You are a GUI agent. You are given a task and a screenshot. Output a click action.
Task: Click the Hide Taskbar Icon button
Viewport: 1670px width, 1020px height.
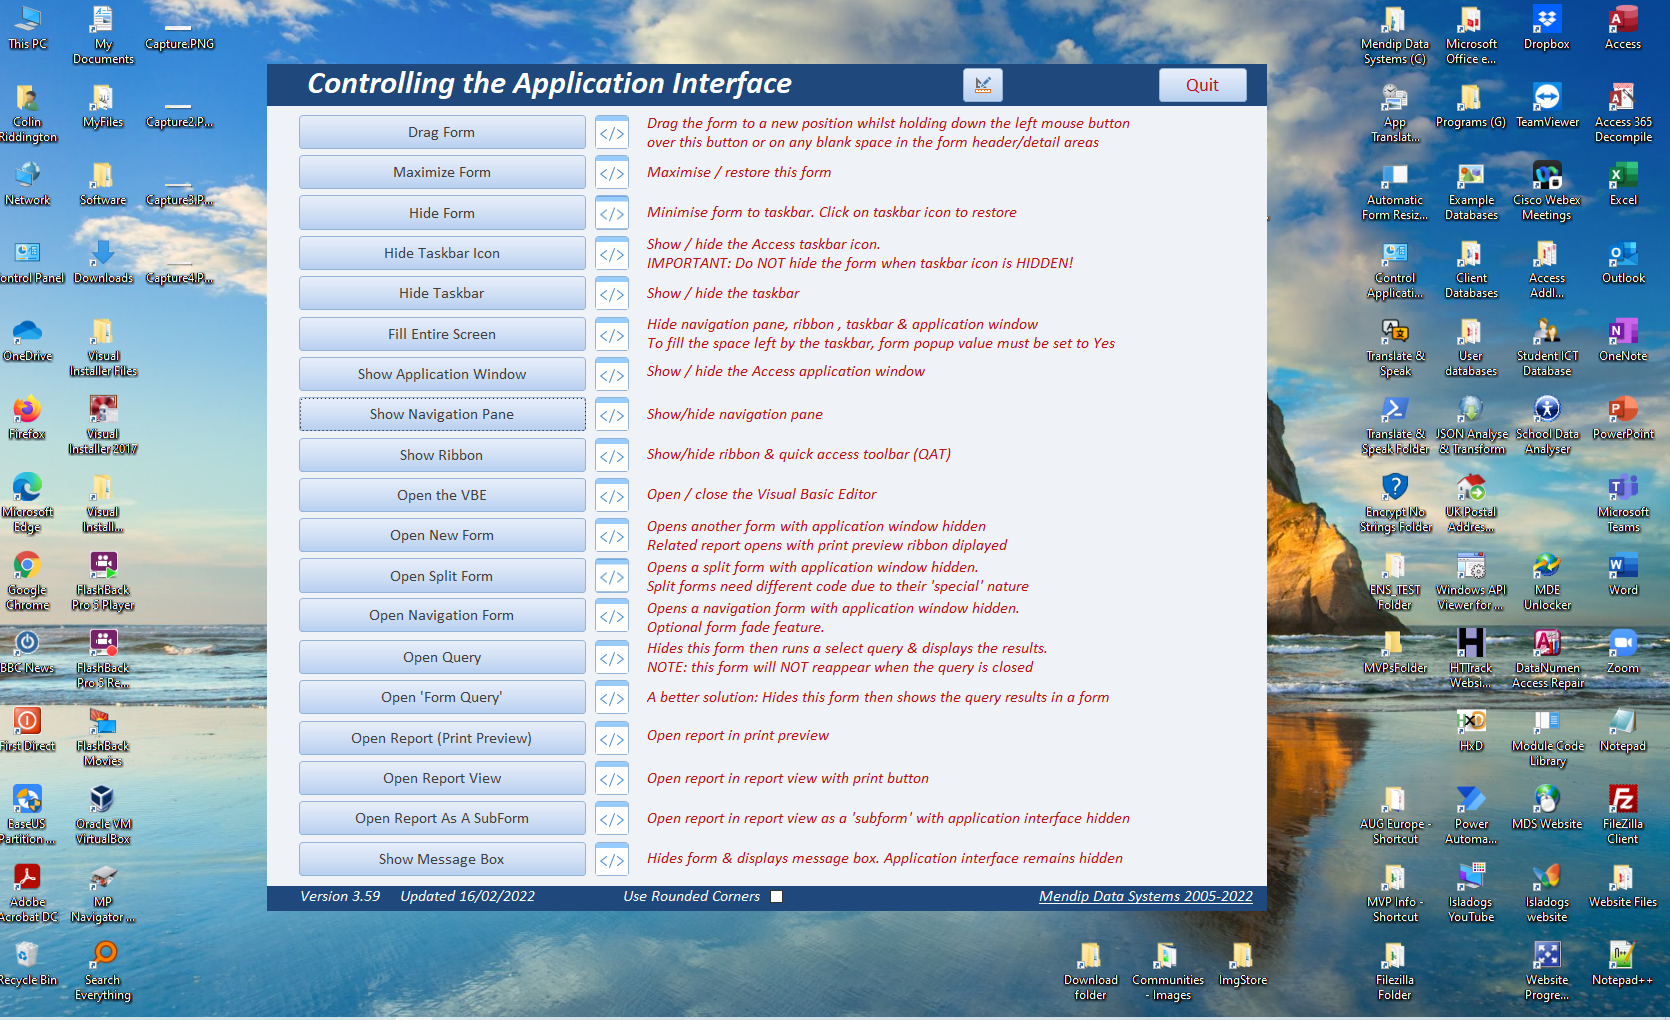(442, 253)
